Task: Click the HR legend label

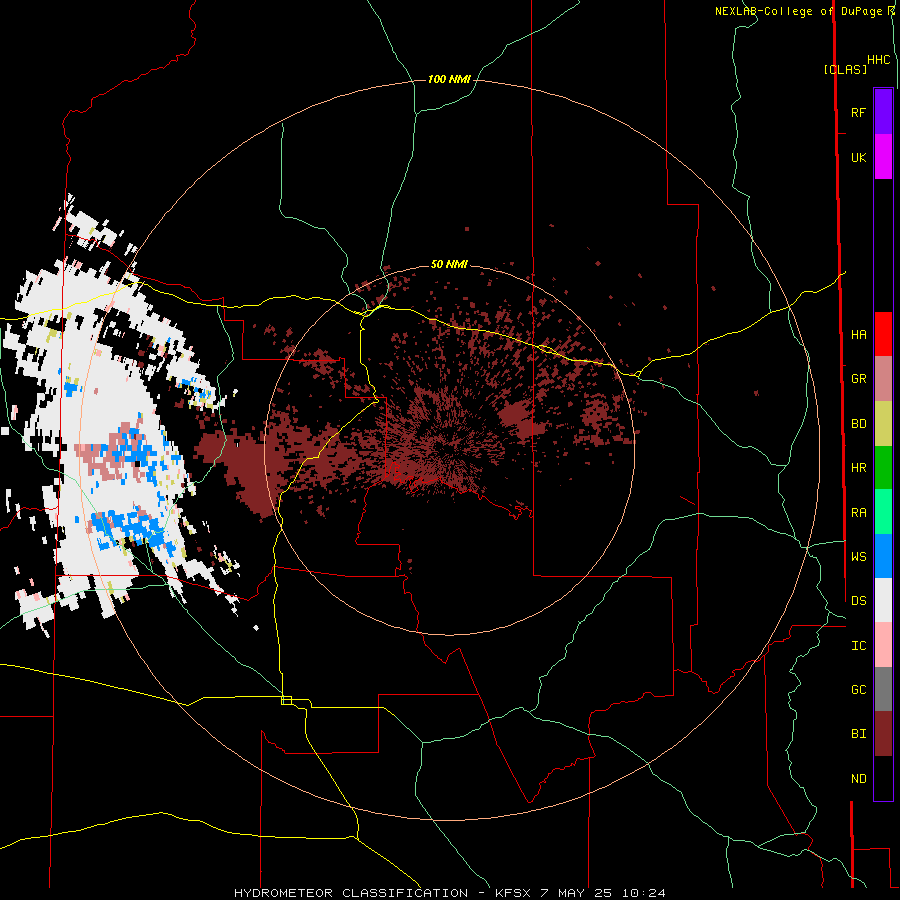Action: pyautogui.click(x=858, y=468)
